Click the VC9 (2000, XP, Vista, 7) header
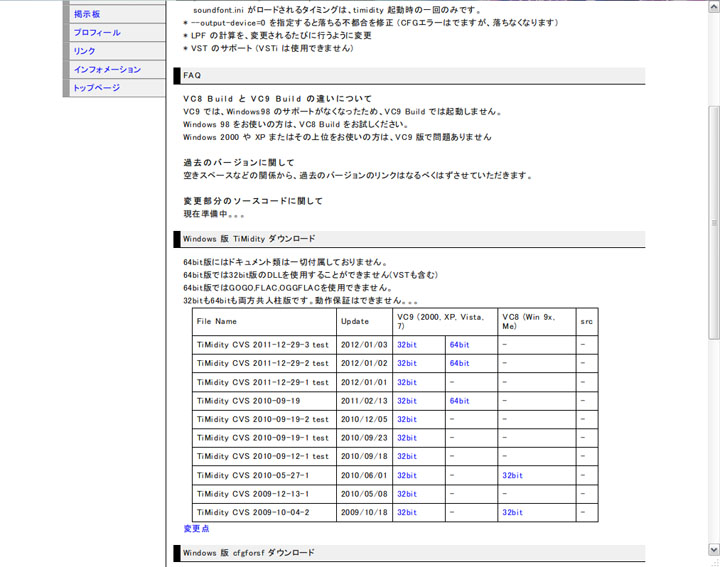Viewport: 720px width, 567px height. (445, 321)
